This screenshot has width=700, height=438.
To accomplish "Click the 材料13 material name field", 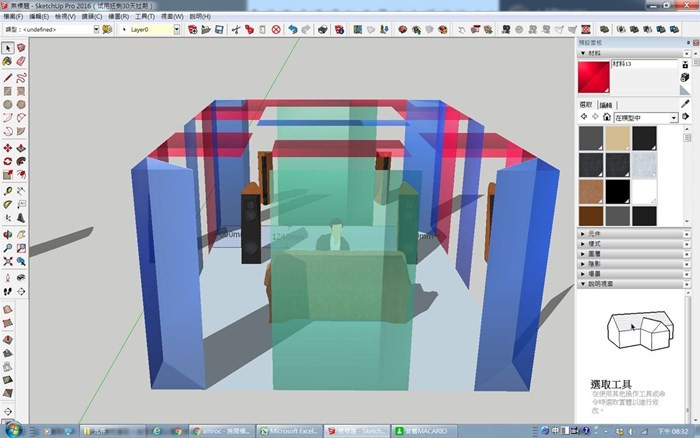I will (x=644, y=64).
